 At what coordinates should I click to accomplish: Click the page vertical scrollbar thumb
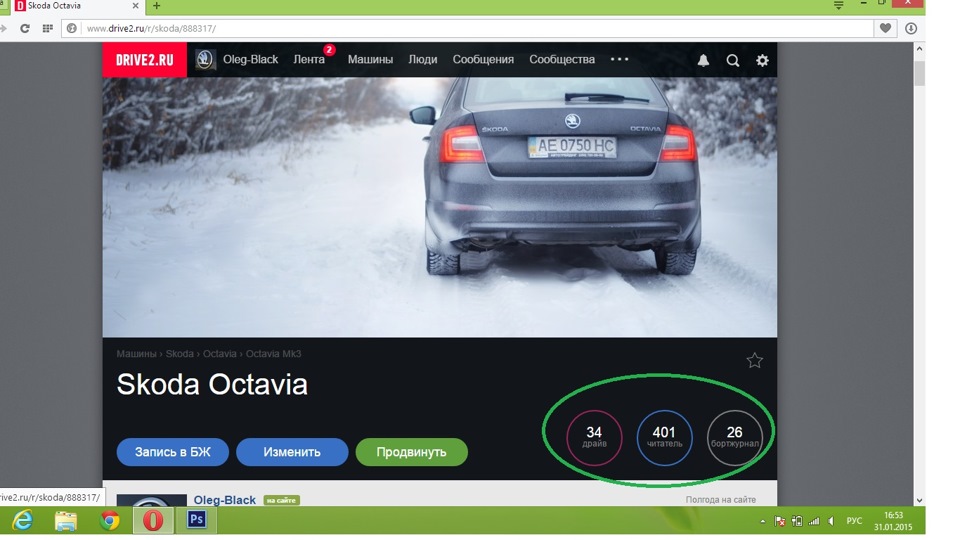tap(920, 73)
